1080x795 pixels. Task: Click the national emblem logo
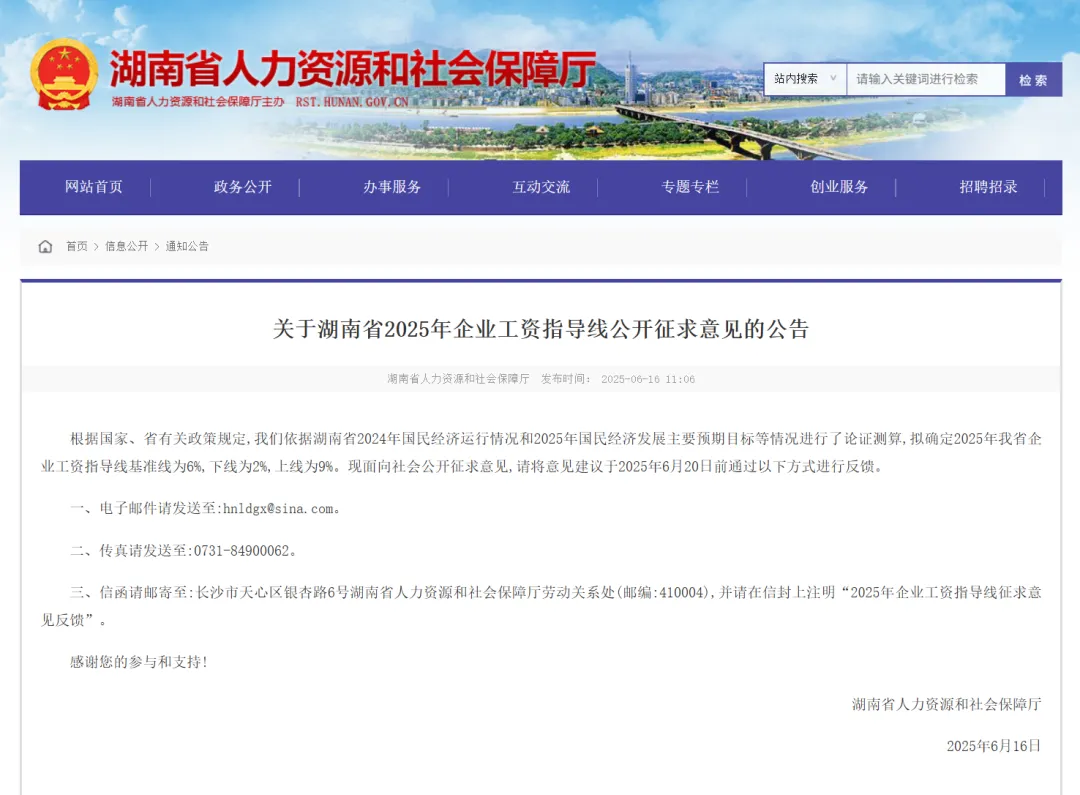pos(64,75)
